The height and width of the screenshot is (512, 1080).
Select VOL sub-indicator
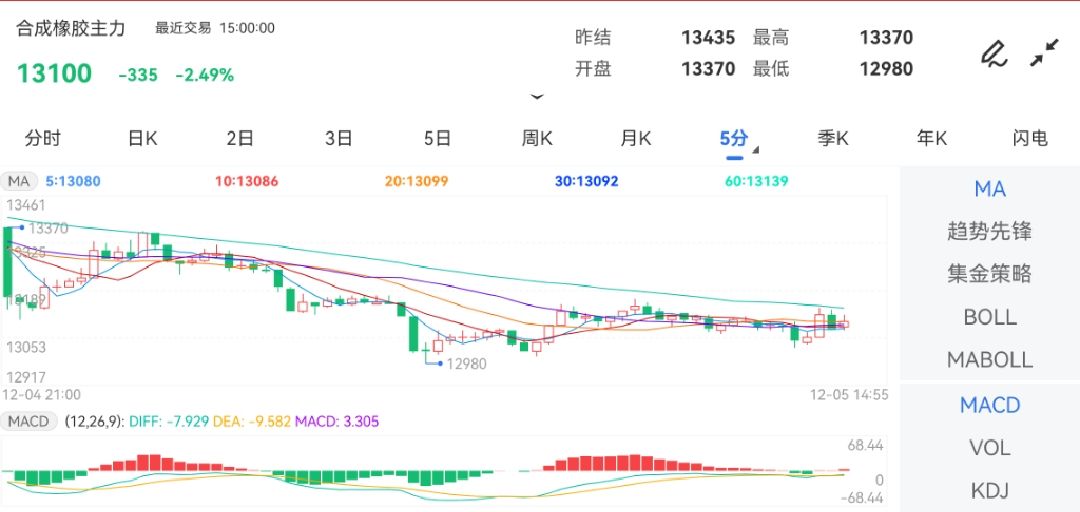990,448
